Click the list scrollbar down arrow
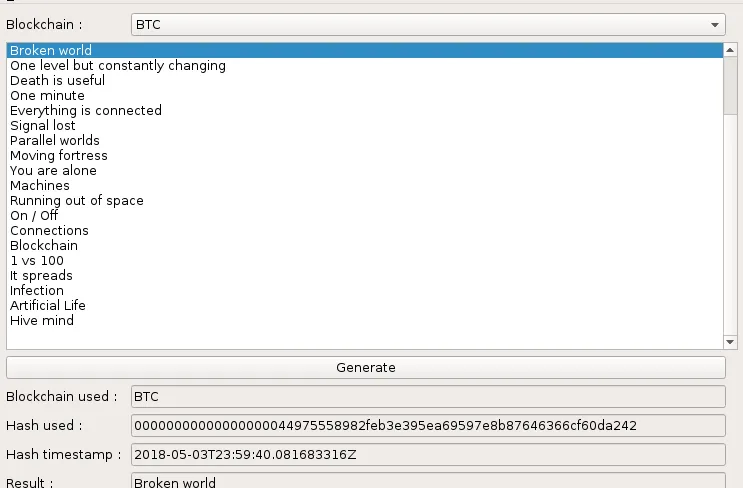Viewport: 743px width, 488px height. coord(730,342)
